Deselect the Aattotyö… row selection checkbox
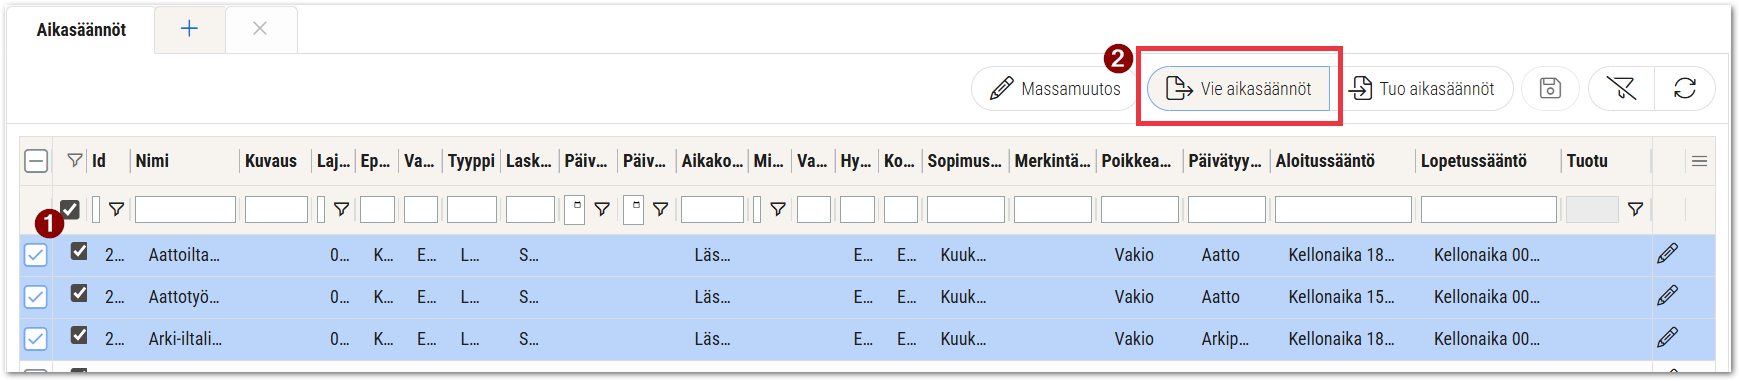The width and height of the screenshot is (1740, 381). (36, 297)
